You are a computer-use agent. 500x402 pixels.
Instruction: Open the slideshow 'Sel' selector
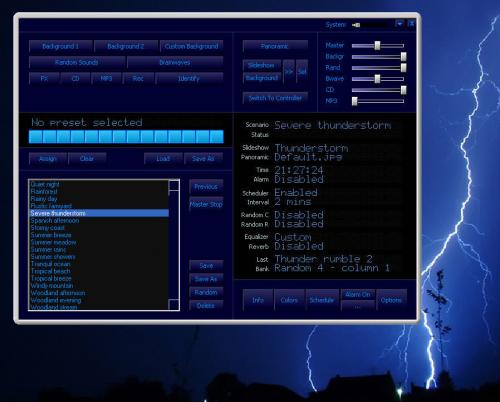(302, 71)
